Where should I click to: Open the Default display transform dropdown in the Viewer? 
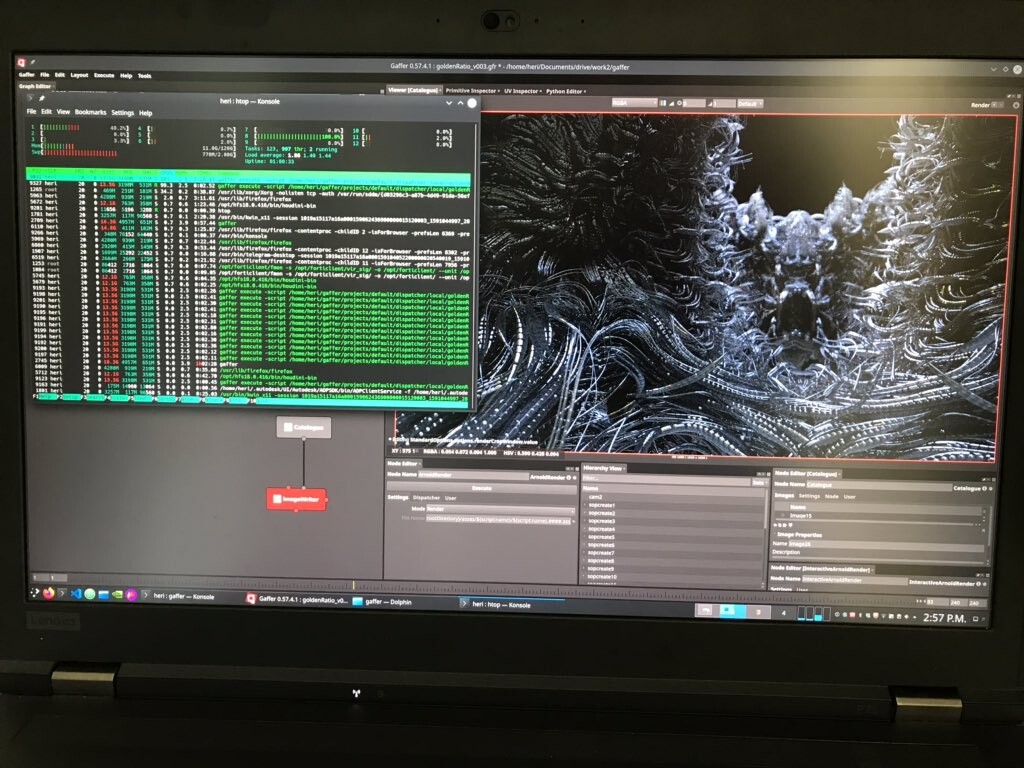[750, 104]
